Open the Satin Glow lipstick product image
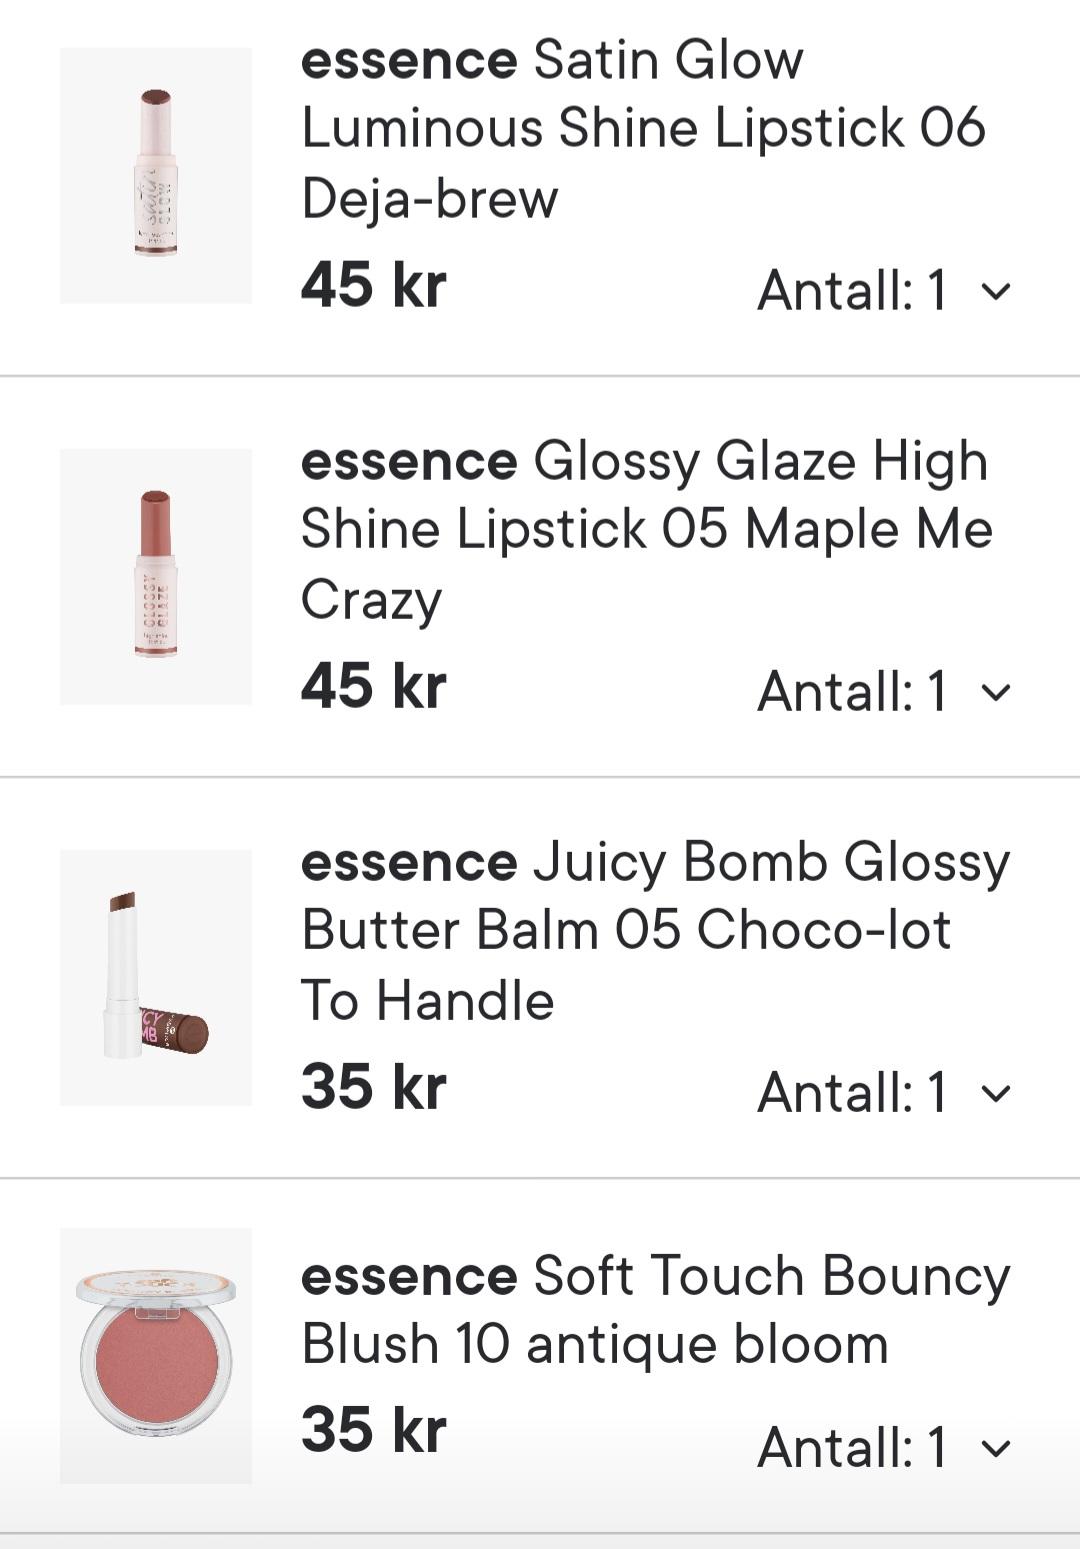 click(156, 175)
